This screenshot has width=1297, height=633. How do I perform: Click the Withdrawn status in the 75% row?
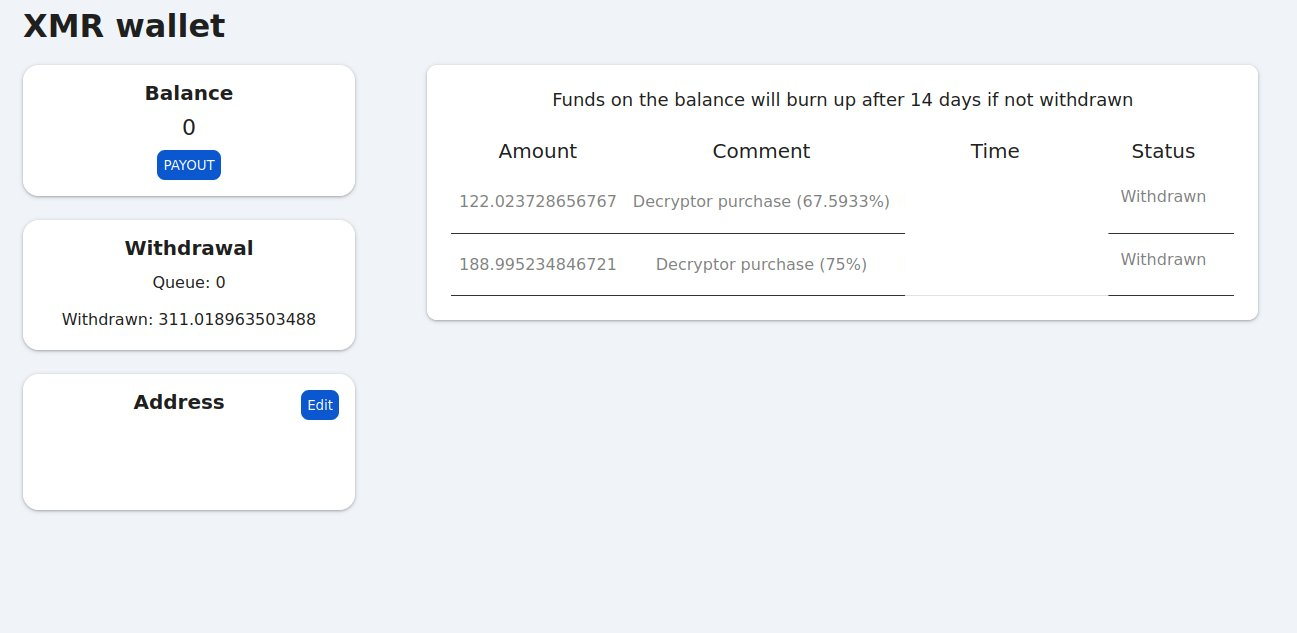click(1163, 259)
